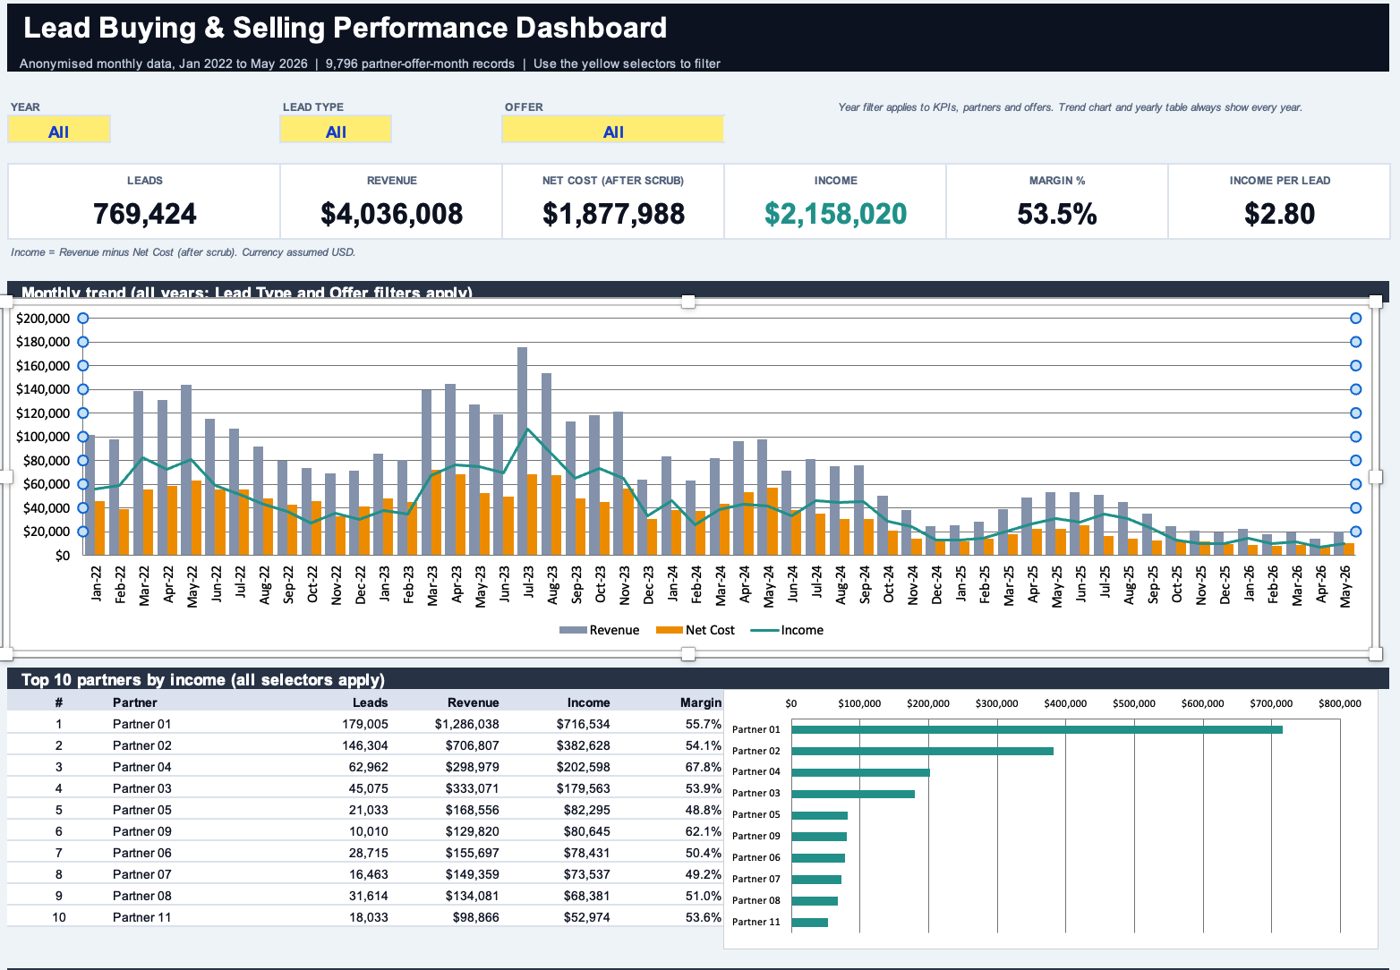This screenshot has width=1400, height=970.
Task: Click the leads cell 16,463
Action: click(369, 875)
